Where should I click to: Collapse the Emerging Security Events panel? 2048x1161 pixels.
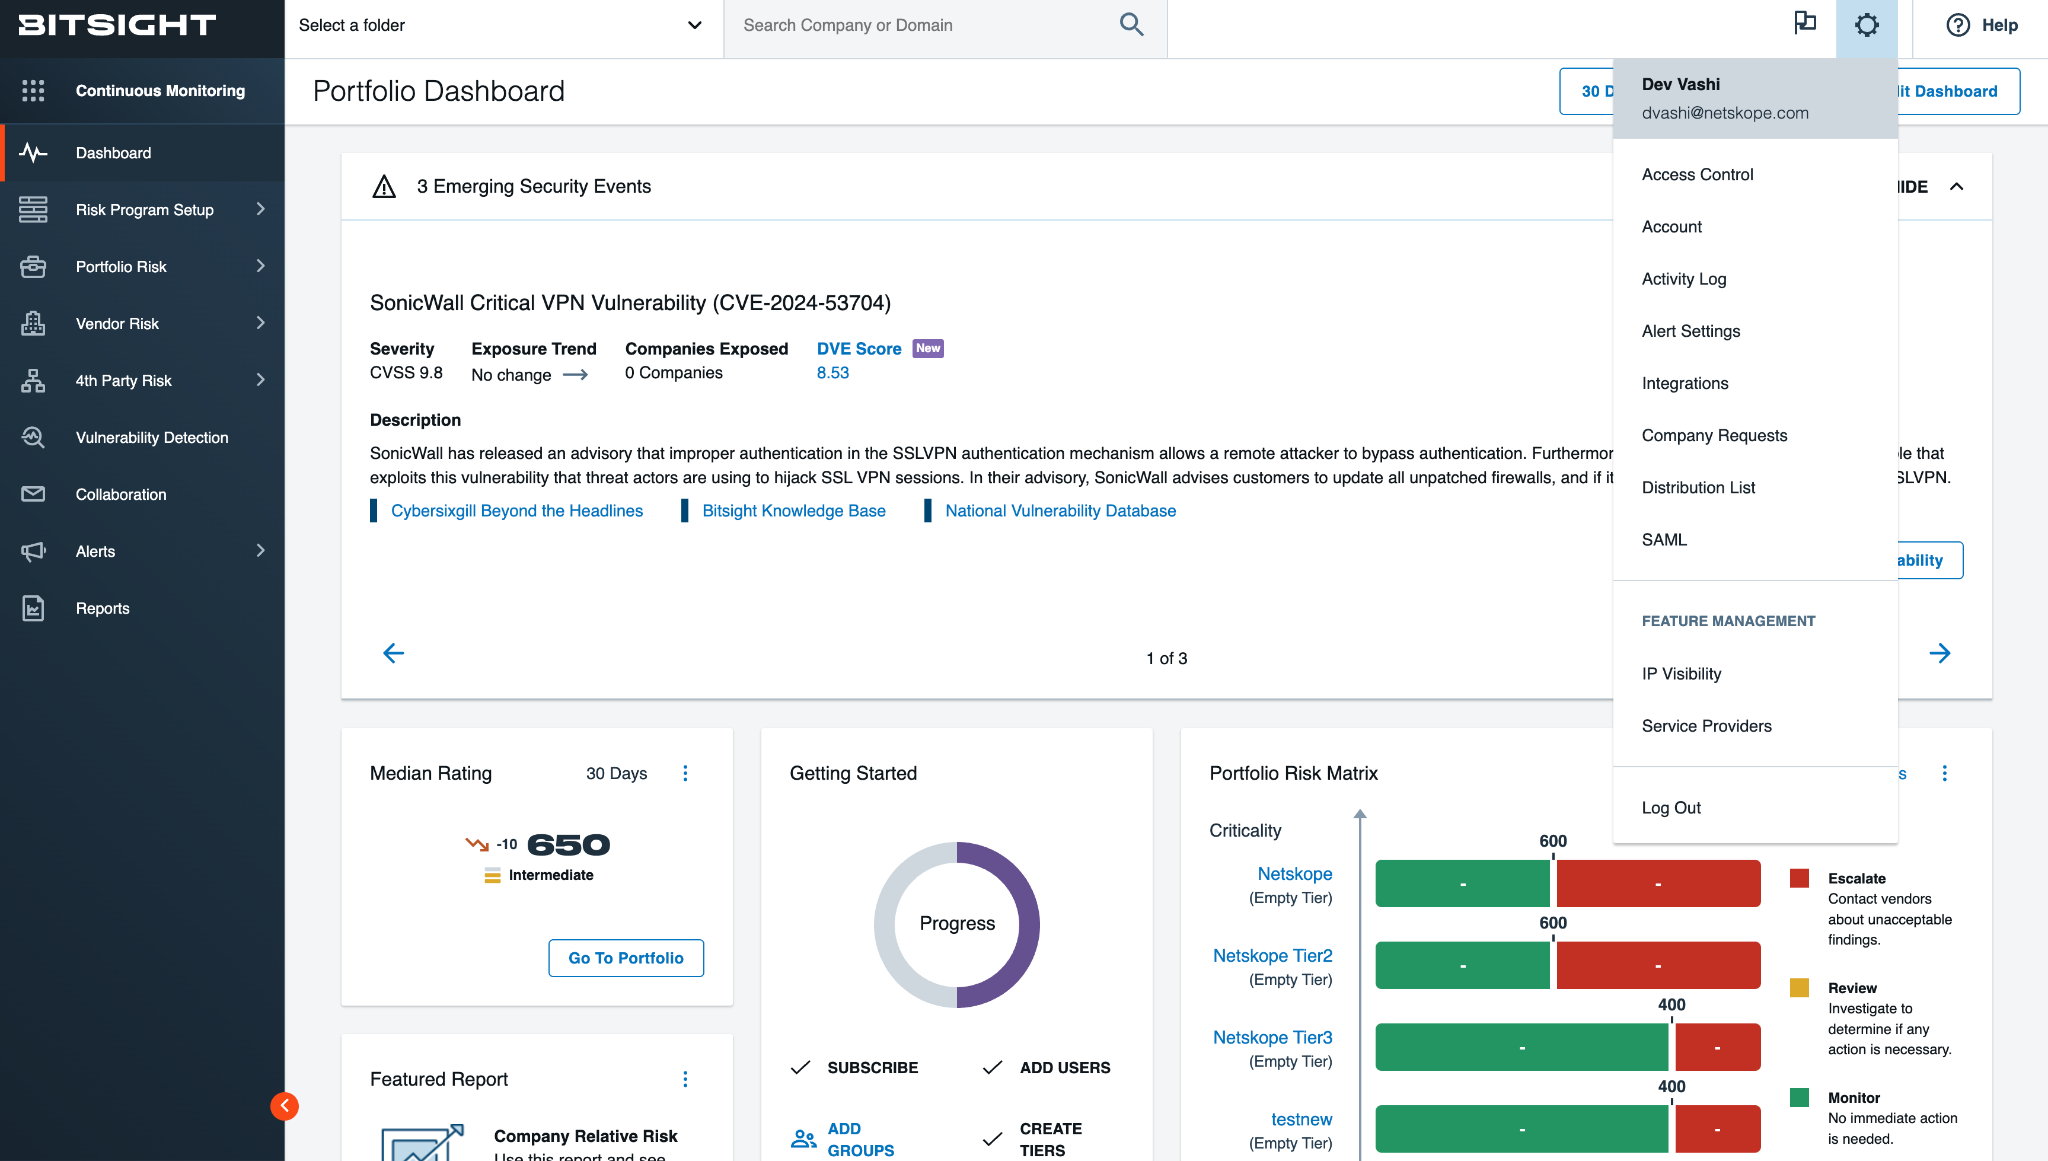pos(1956,187)
